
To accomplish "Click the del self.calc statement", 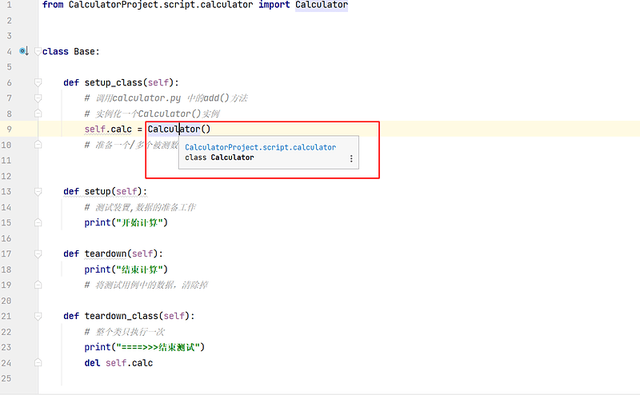I will click(x=118, y=363).
